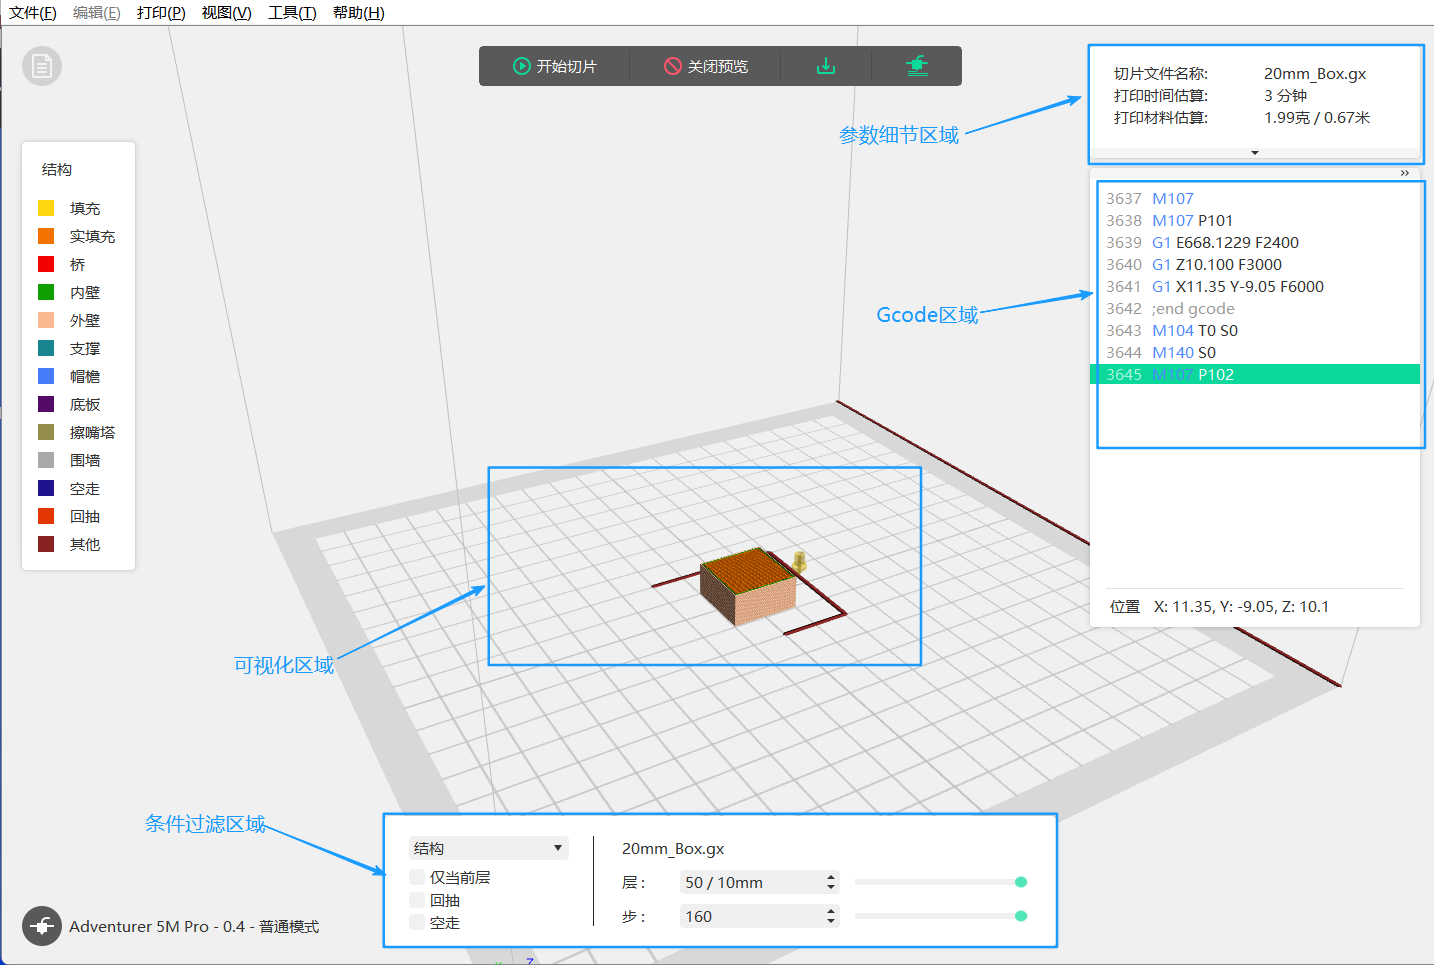Click the round document icon at top left
The width and height of the screenshot is (1434, 965).
[x=42, y=66]
